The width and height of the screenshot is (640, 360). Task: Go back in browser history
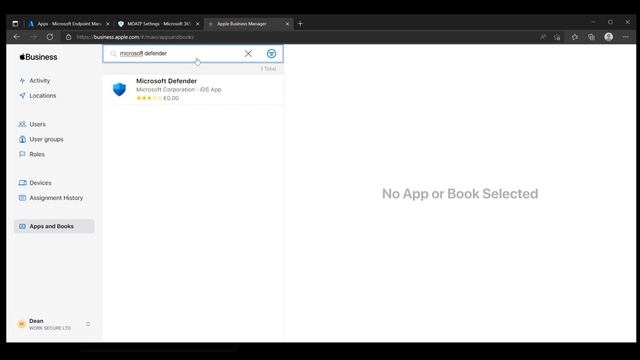(x=17, y=37)
